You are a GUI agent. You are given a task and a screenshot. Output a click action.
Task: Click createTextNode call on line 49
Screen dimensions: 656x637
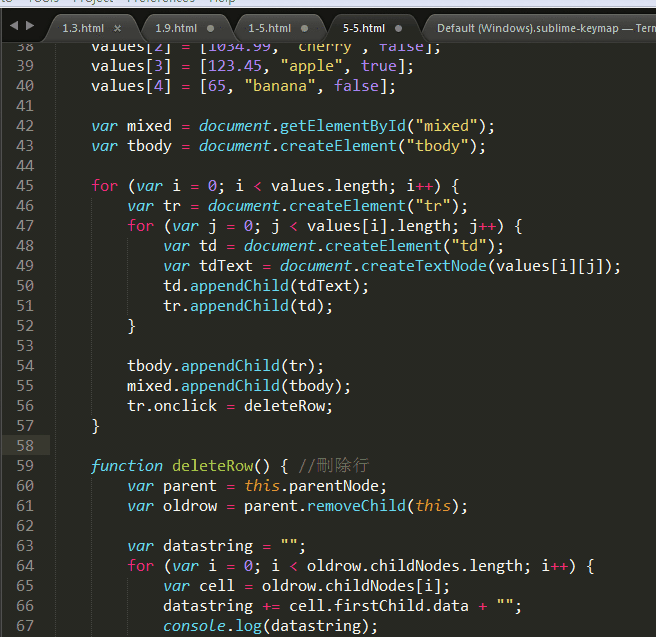pyautogui.click(x=421, y=266)
